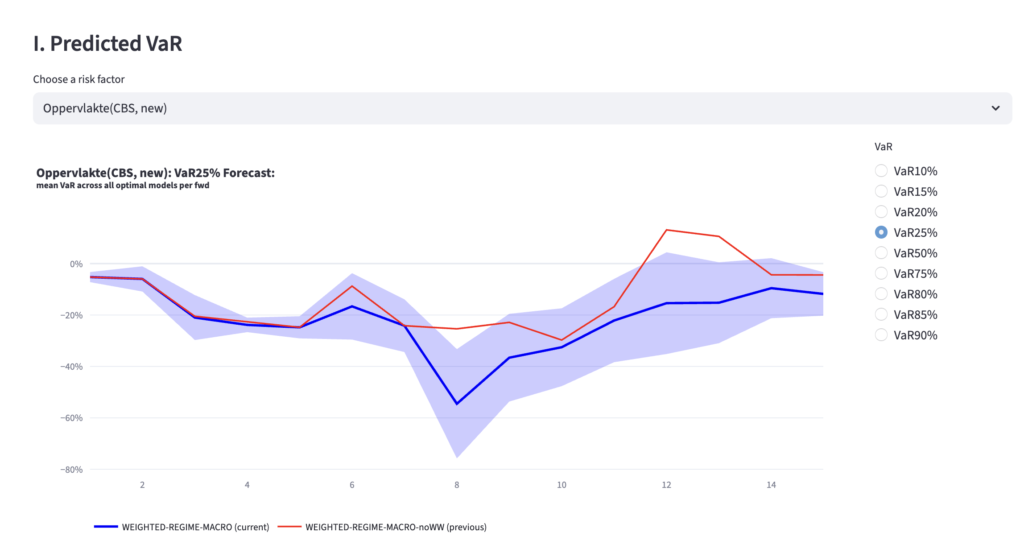Open the risk factor dropdown chevron
Viewport: 1024px width, 545px height.
click(x=995, y=108)
